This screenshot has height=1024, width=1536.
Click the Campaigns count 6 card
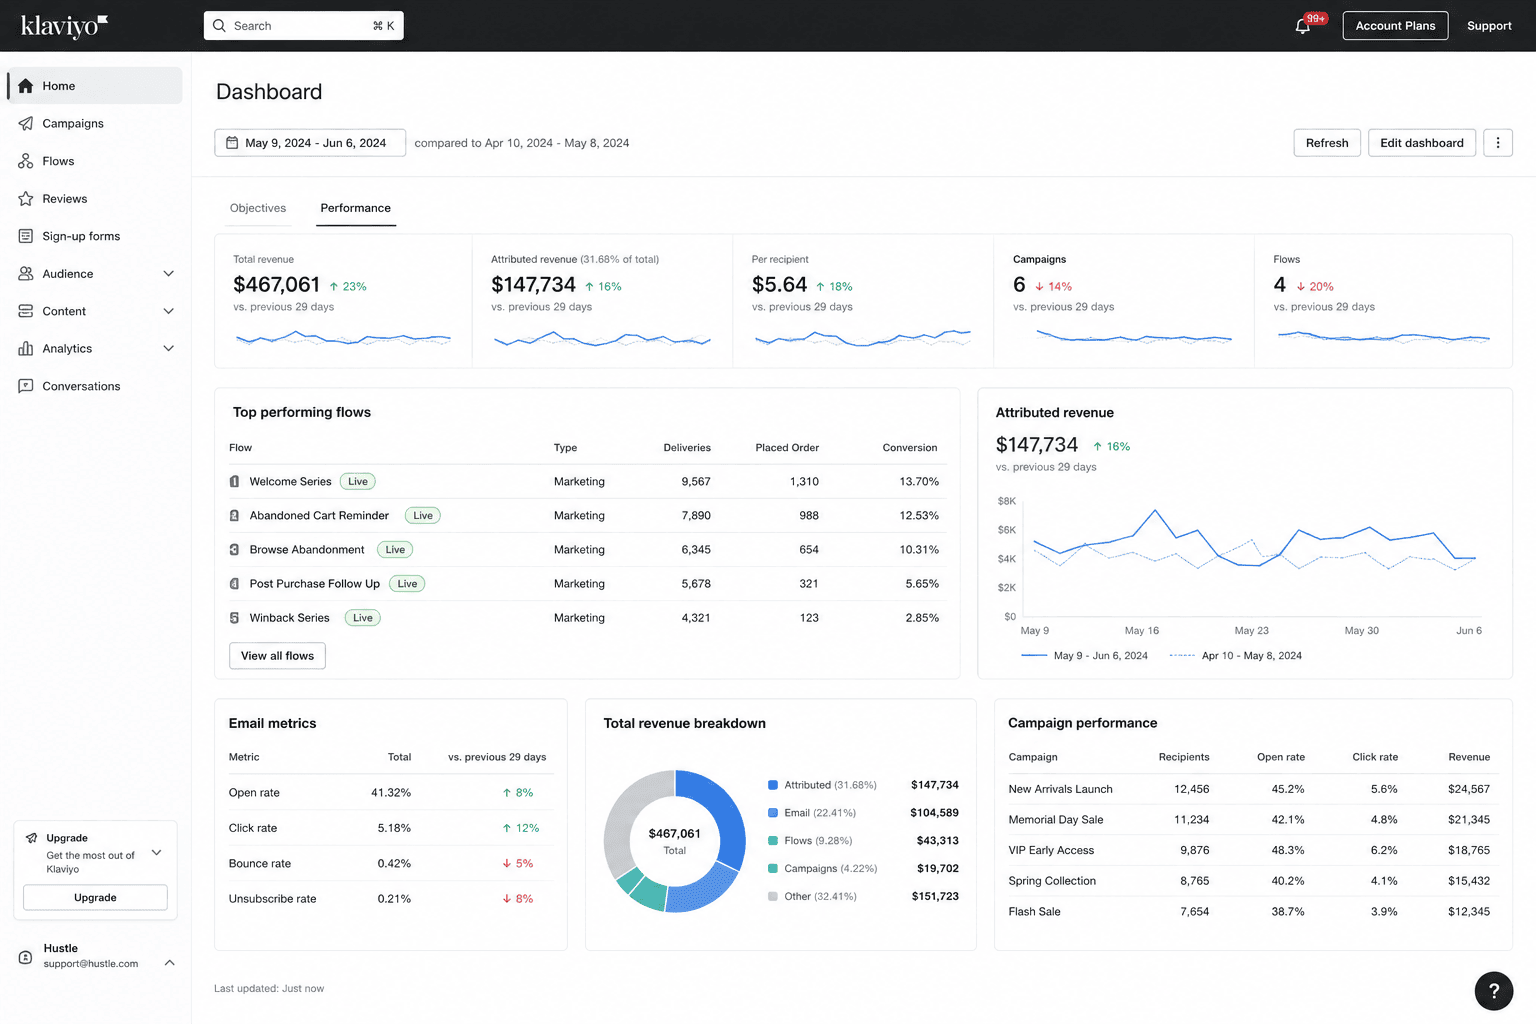[x=1123, y=301]
